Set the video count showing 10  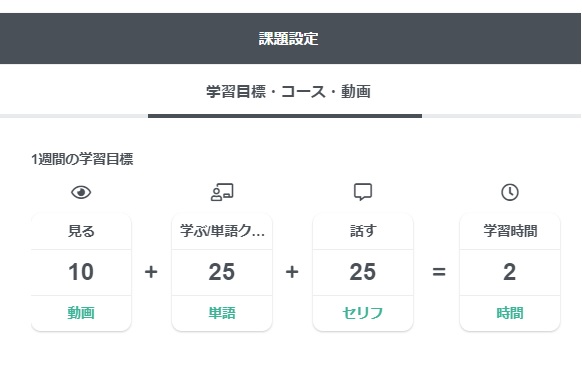click(81, 272)
